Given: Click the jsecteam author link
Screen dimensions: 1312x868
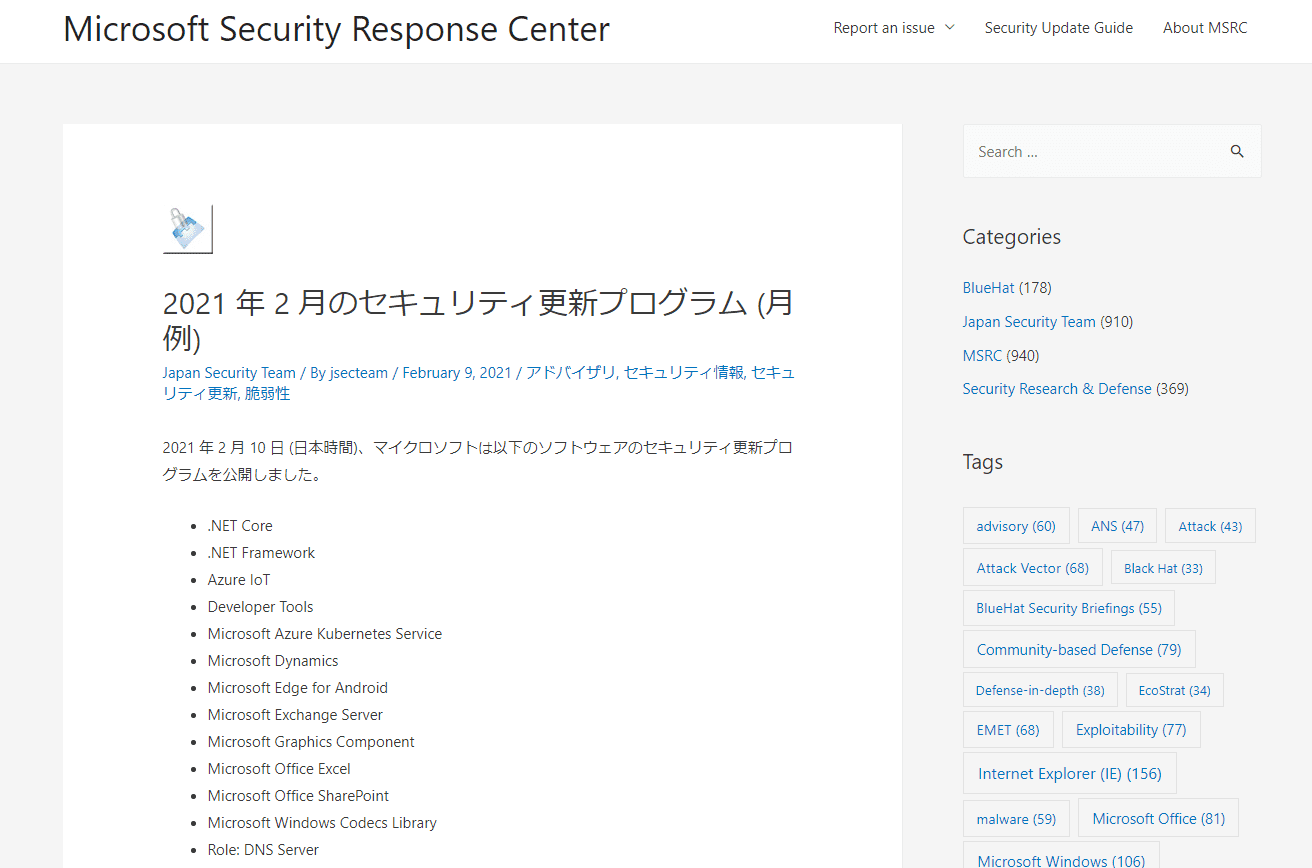Looking at the screenshot, I should point(358,373).
